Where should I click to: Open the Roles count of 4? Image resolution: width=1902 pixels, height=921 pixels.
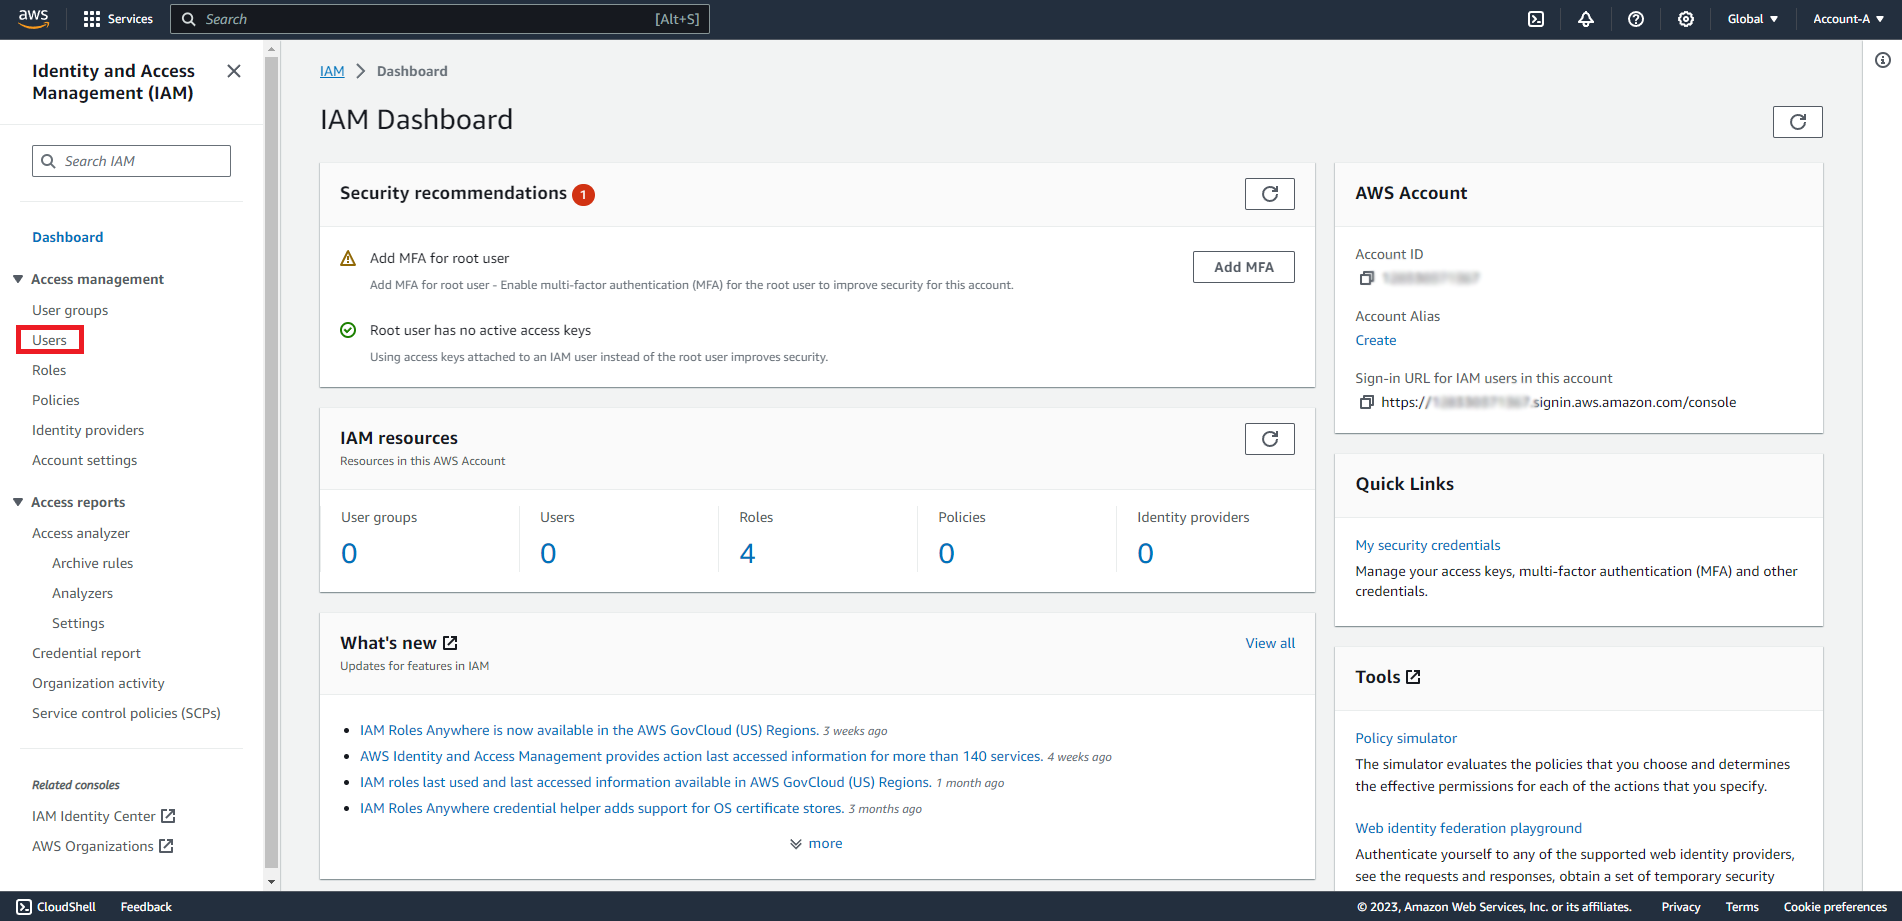[747, 553]
